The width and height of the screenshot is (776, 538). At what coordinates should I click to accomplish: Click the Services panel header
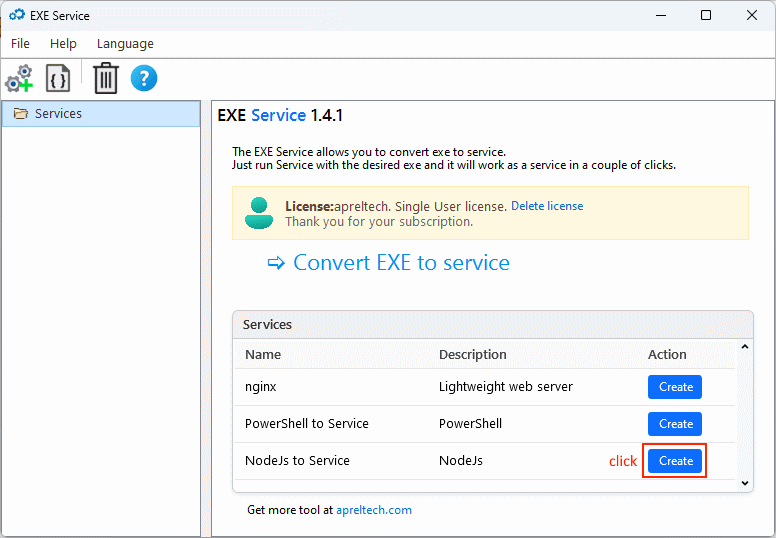(x=493, y=325)
